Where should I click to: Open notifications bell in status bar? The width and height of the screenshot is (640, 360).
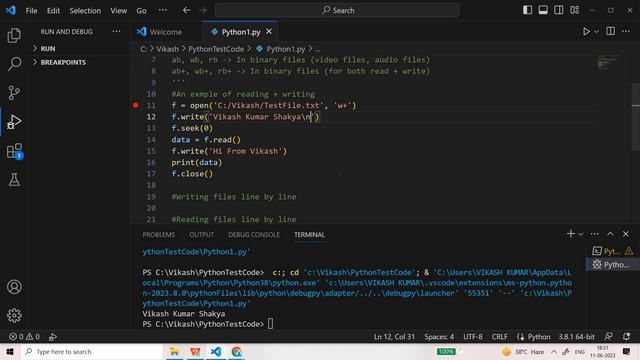627,337
